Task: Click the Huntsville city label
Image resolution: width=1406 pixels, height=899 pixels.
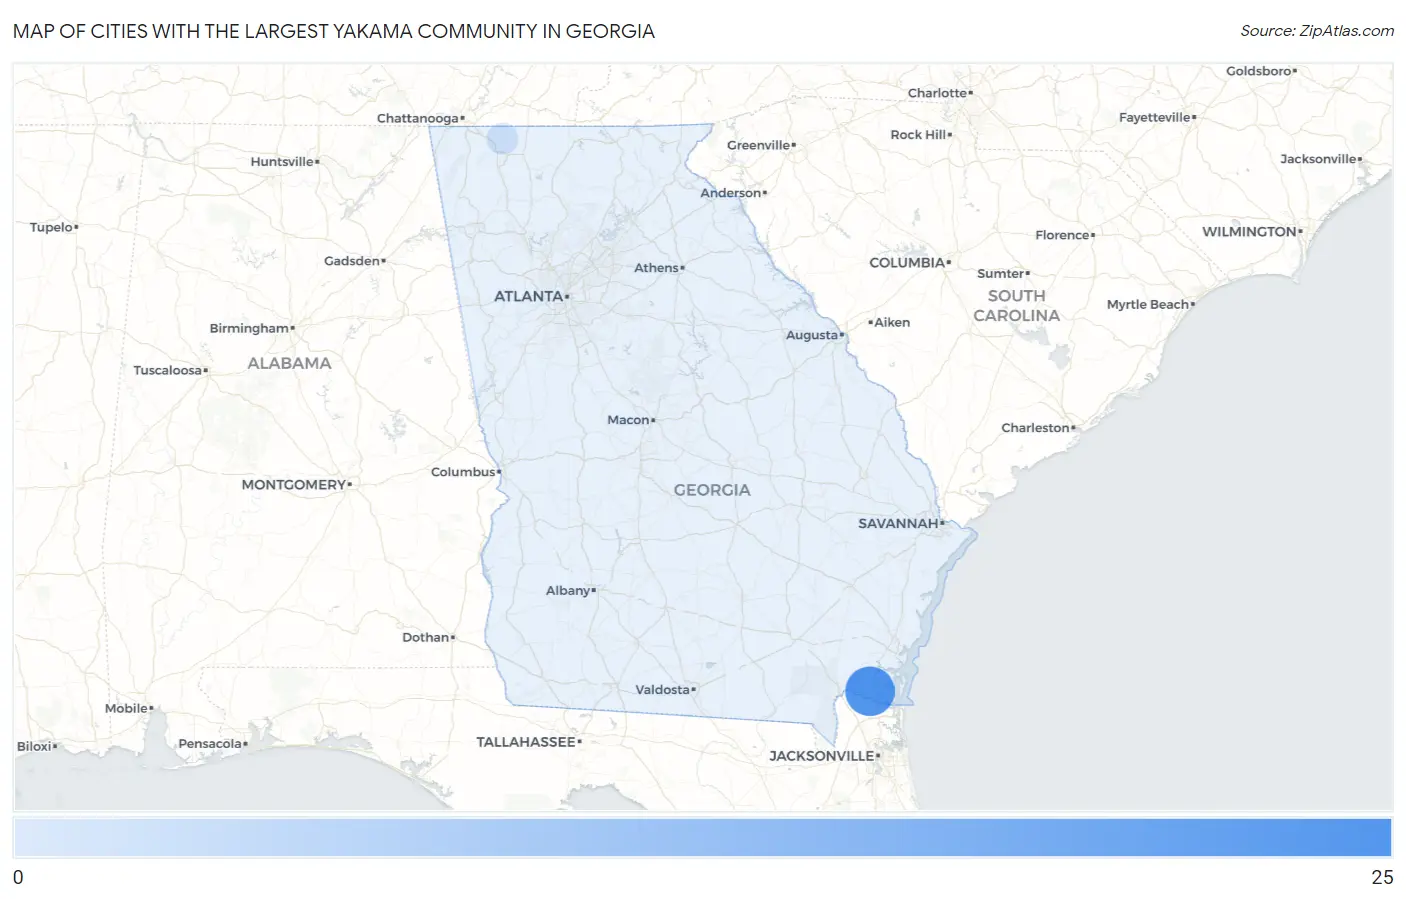Action: [x=282, y=162]
